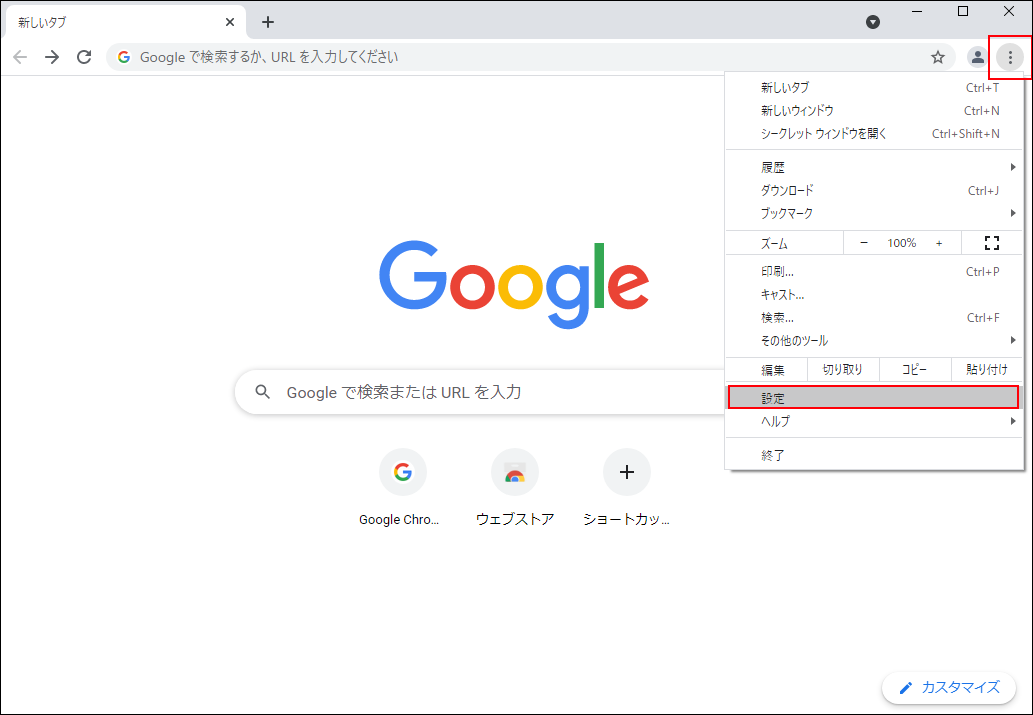
Task: Open the ウェブストア shortcut tile
Action: point(514,473)
